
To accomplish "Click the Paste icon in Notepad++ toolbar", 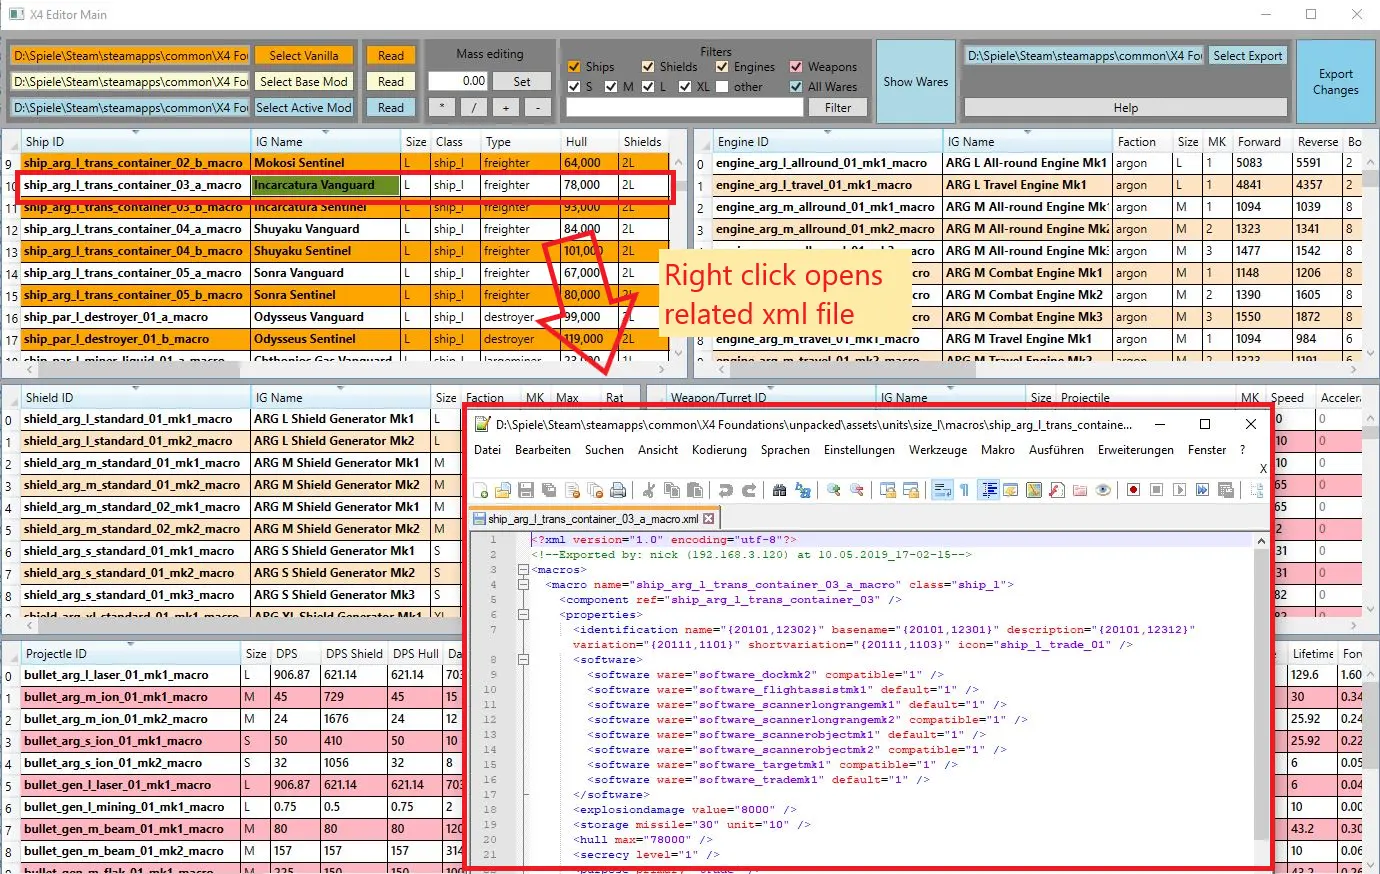I will pos(695,490).
